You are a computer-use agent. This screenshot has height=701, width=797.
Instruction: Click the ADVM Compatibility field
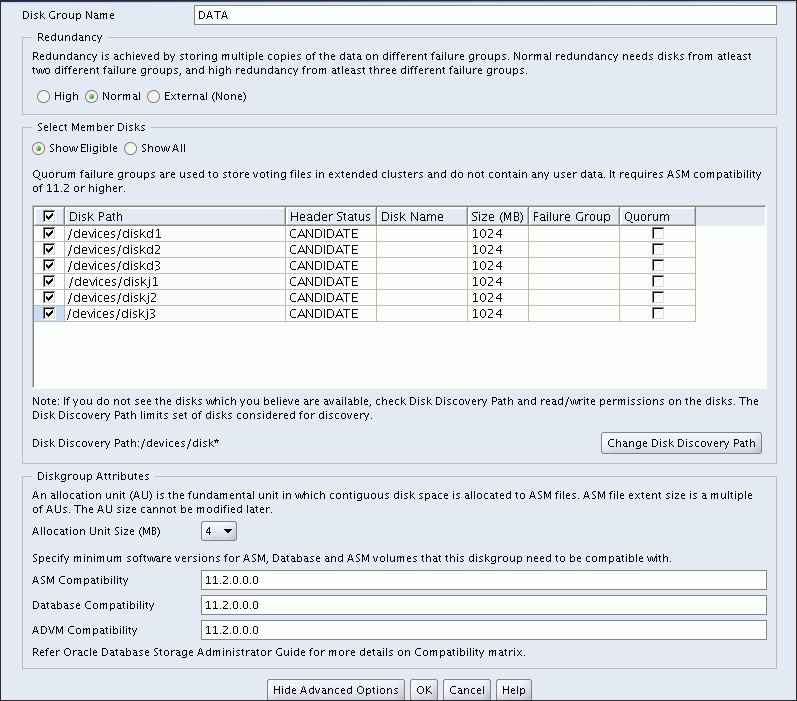tap(483, 630)
